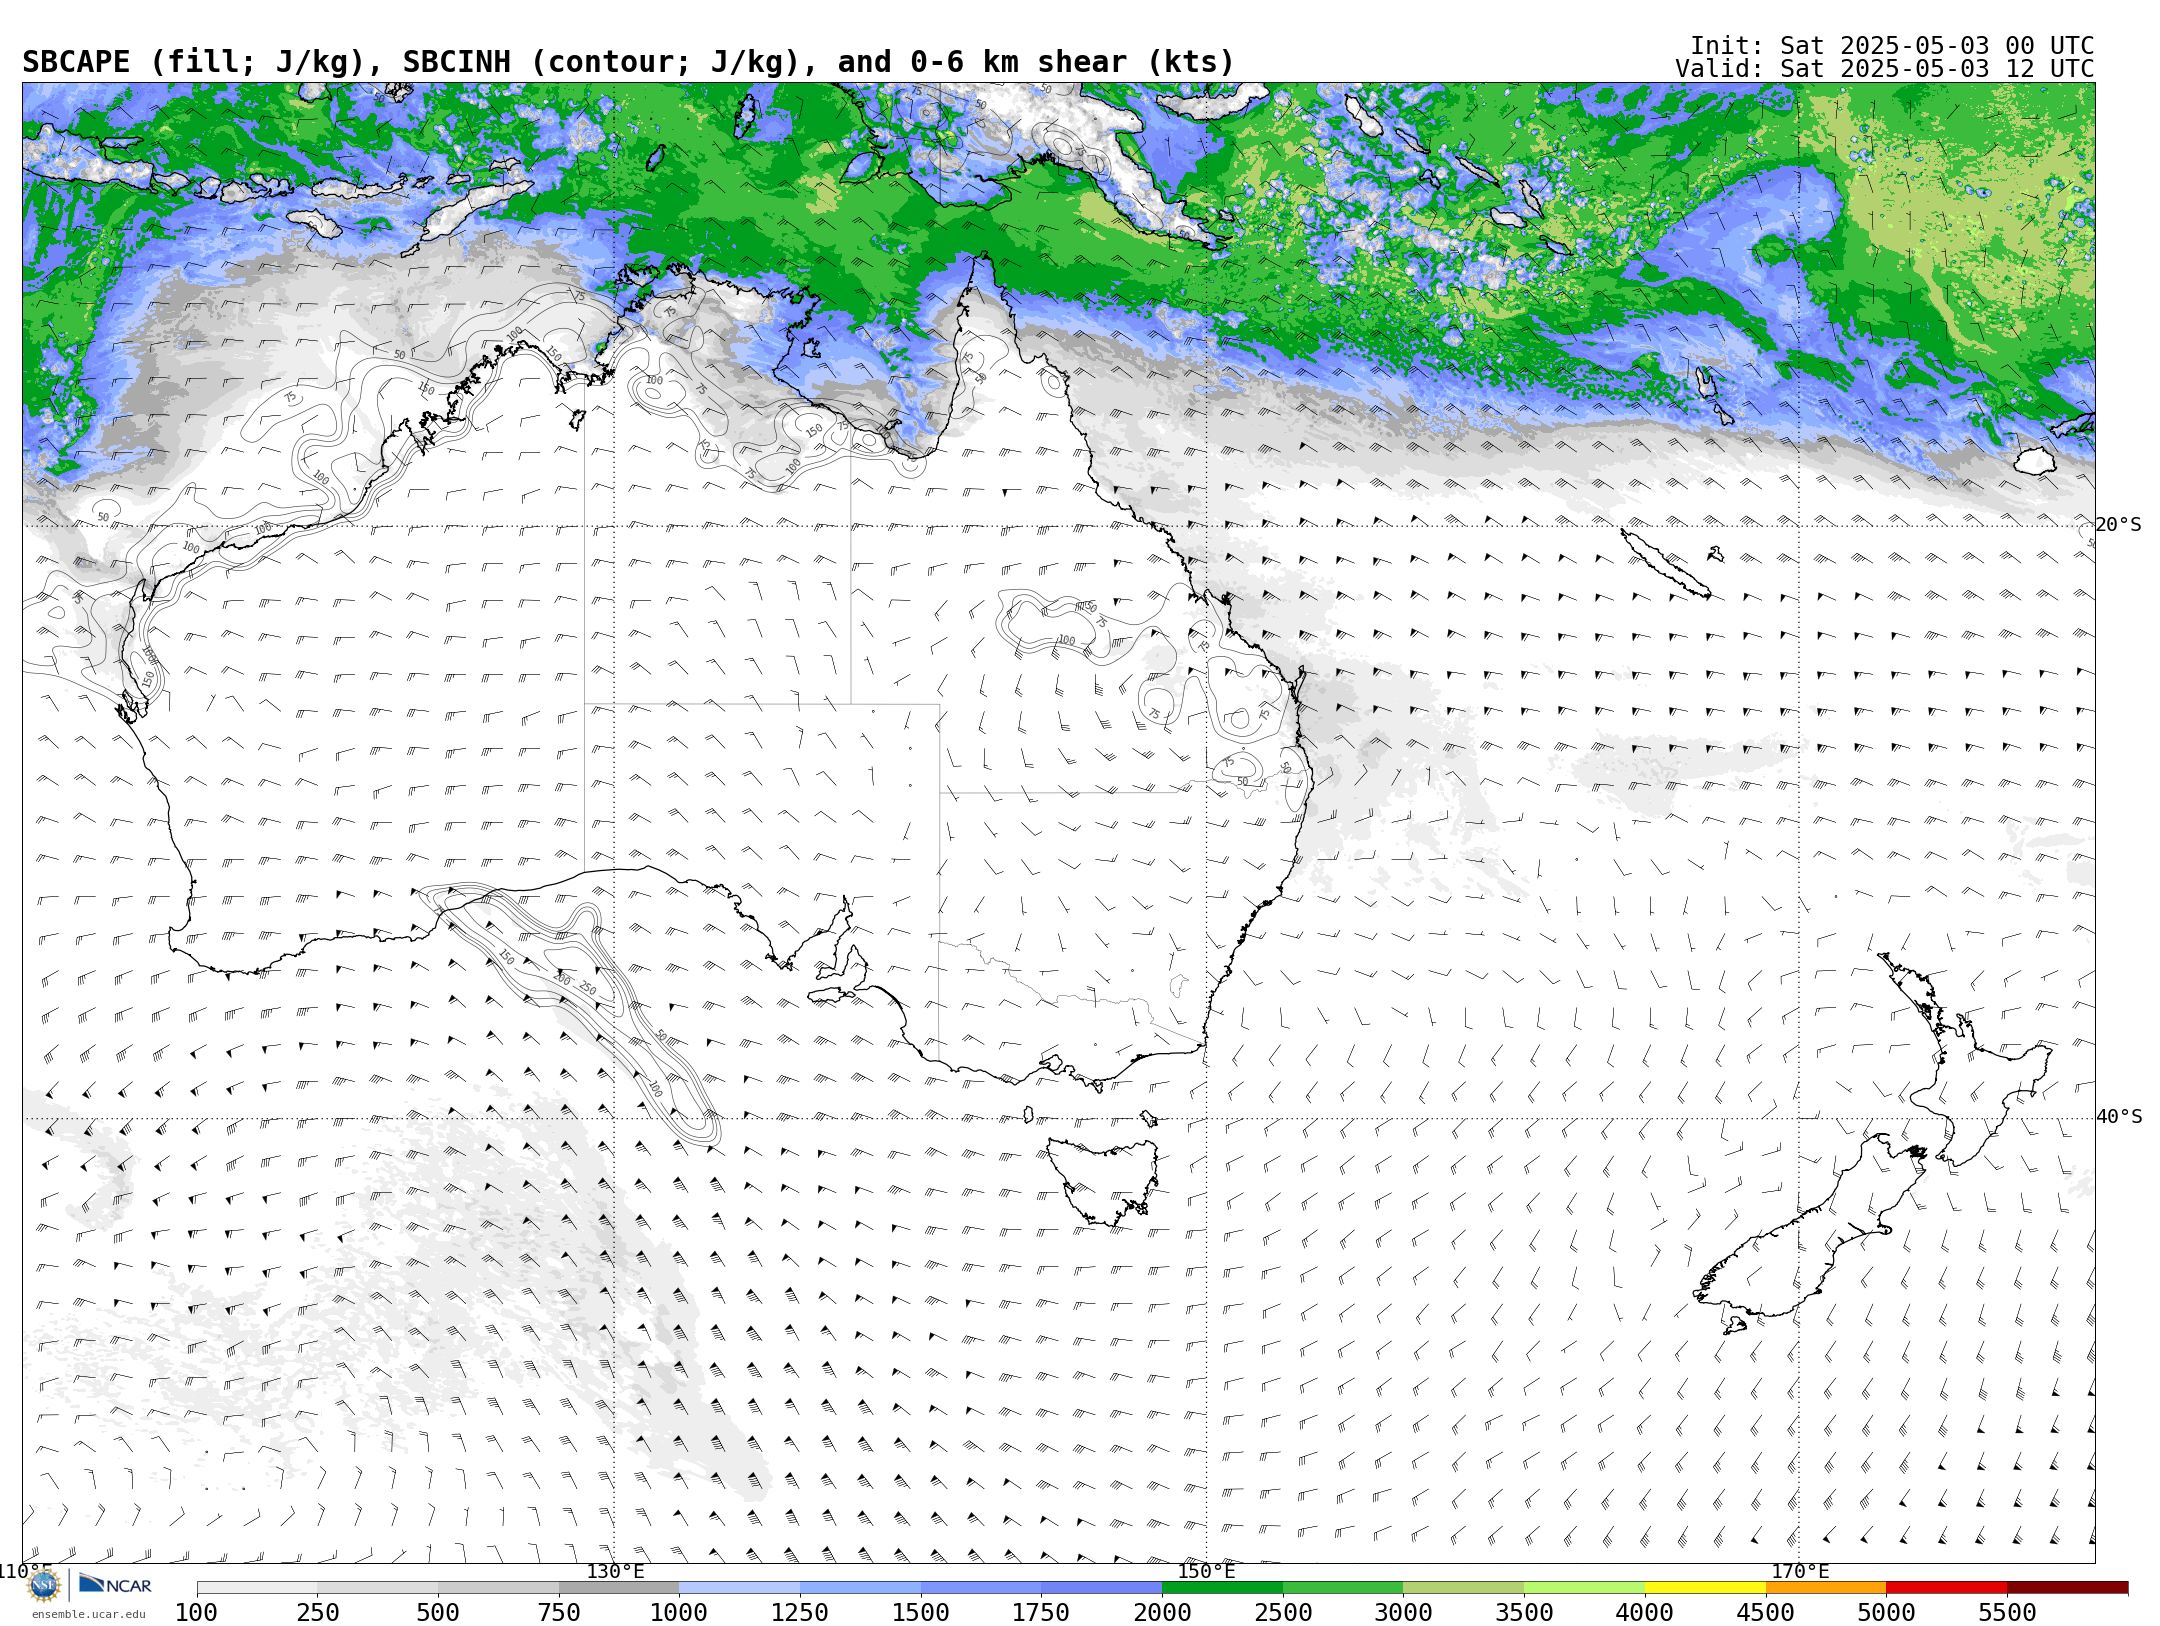The image size is (2160, 1626).
Task: Click the colorbar tick label 750
Action: [x=559, y=1612]
